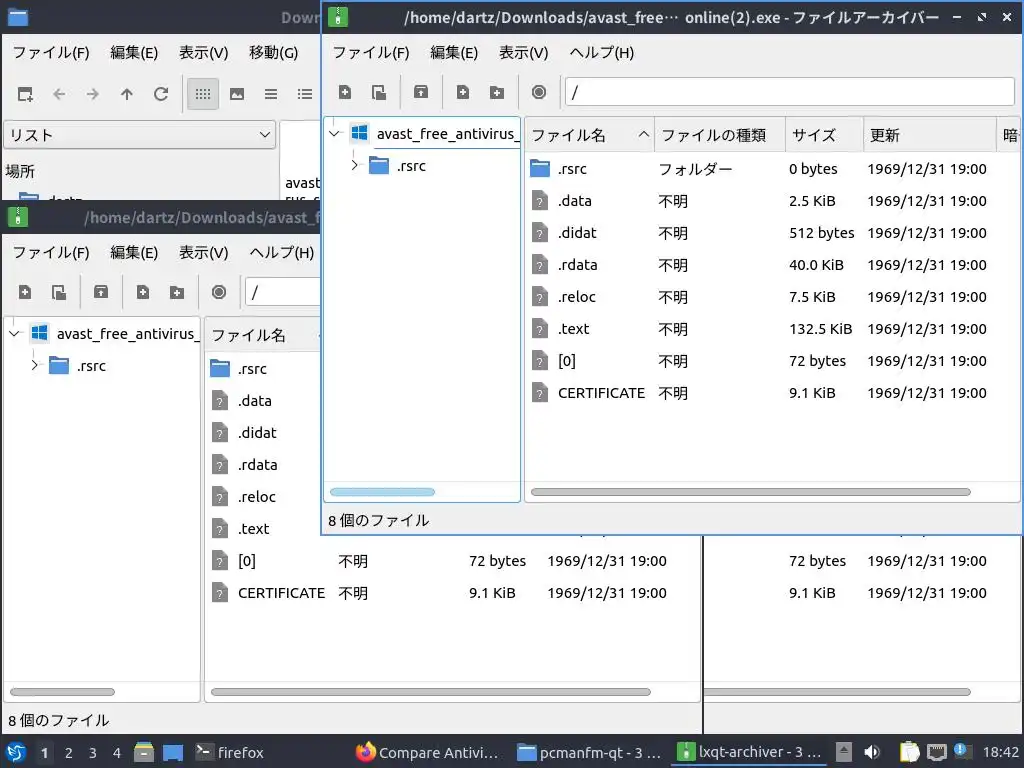Click horizontal scrollbar under front archiver tree
This screenshot has width=1024, height=768.
coord(382,492)
